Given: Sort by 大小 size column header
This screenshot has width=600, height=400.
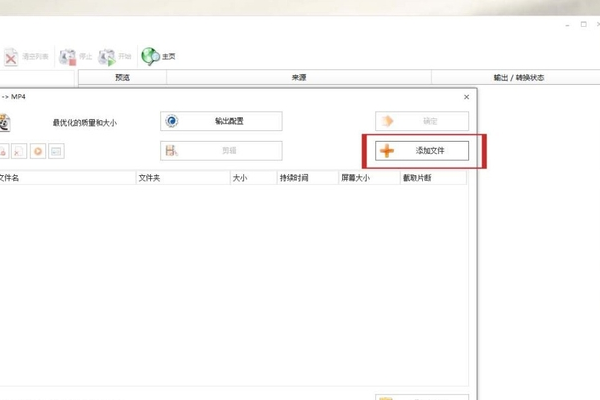Looking at the screenshot, I should pyautogui.click(x=240, y=178).
